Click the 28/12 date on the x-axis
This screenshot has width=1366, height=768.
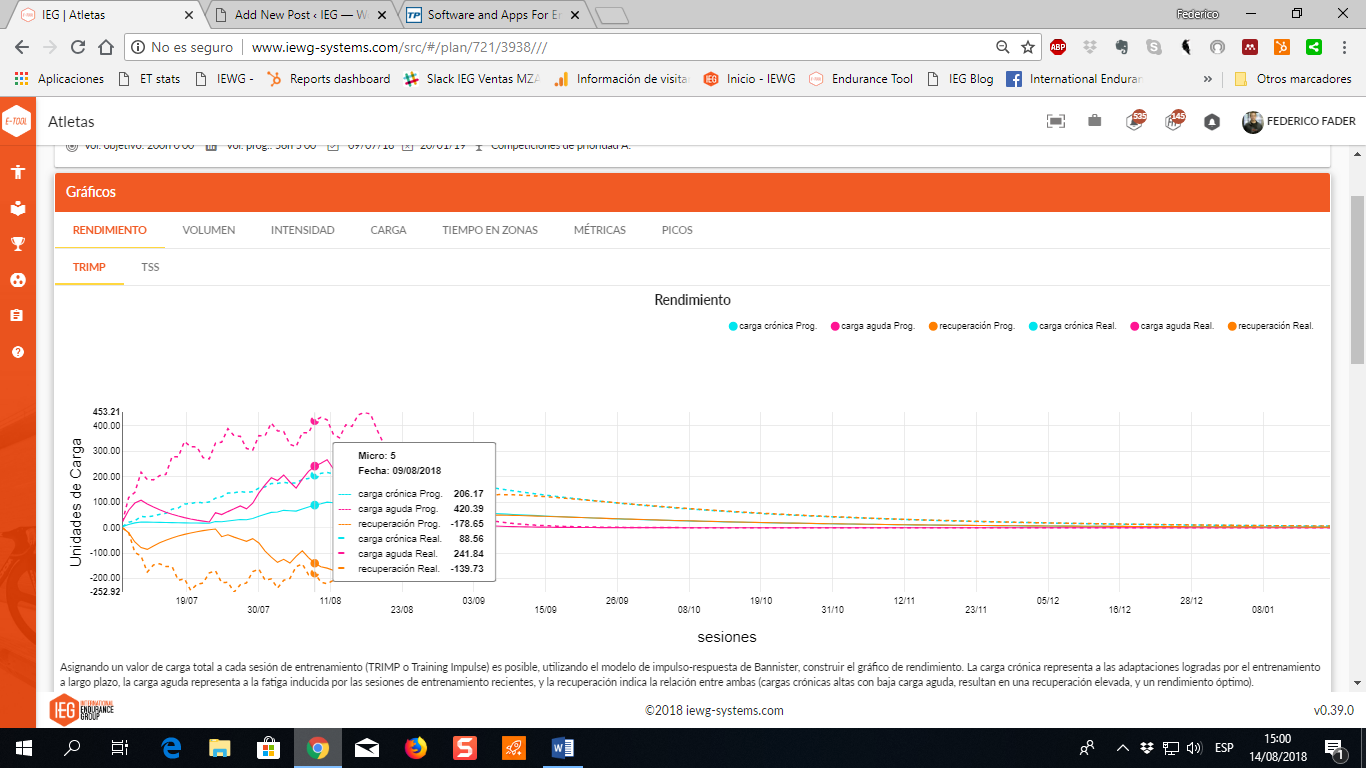(x=1192, y=601)
